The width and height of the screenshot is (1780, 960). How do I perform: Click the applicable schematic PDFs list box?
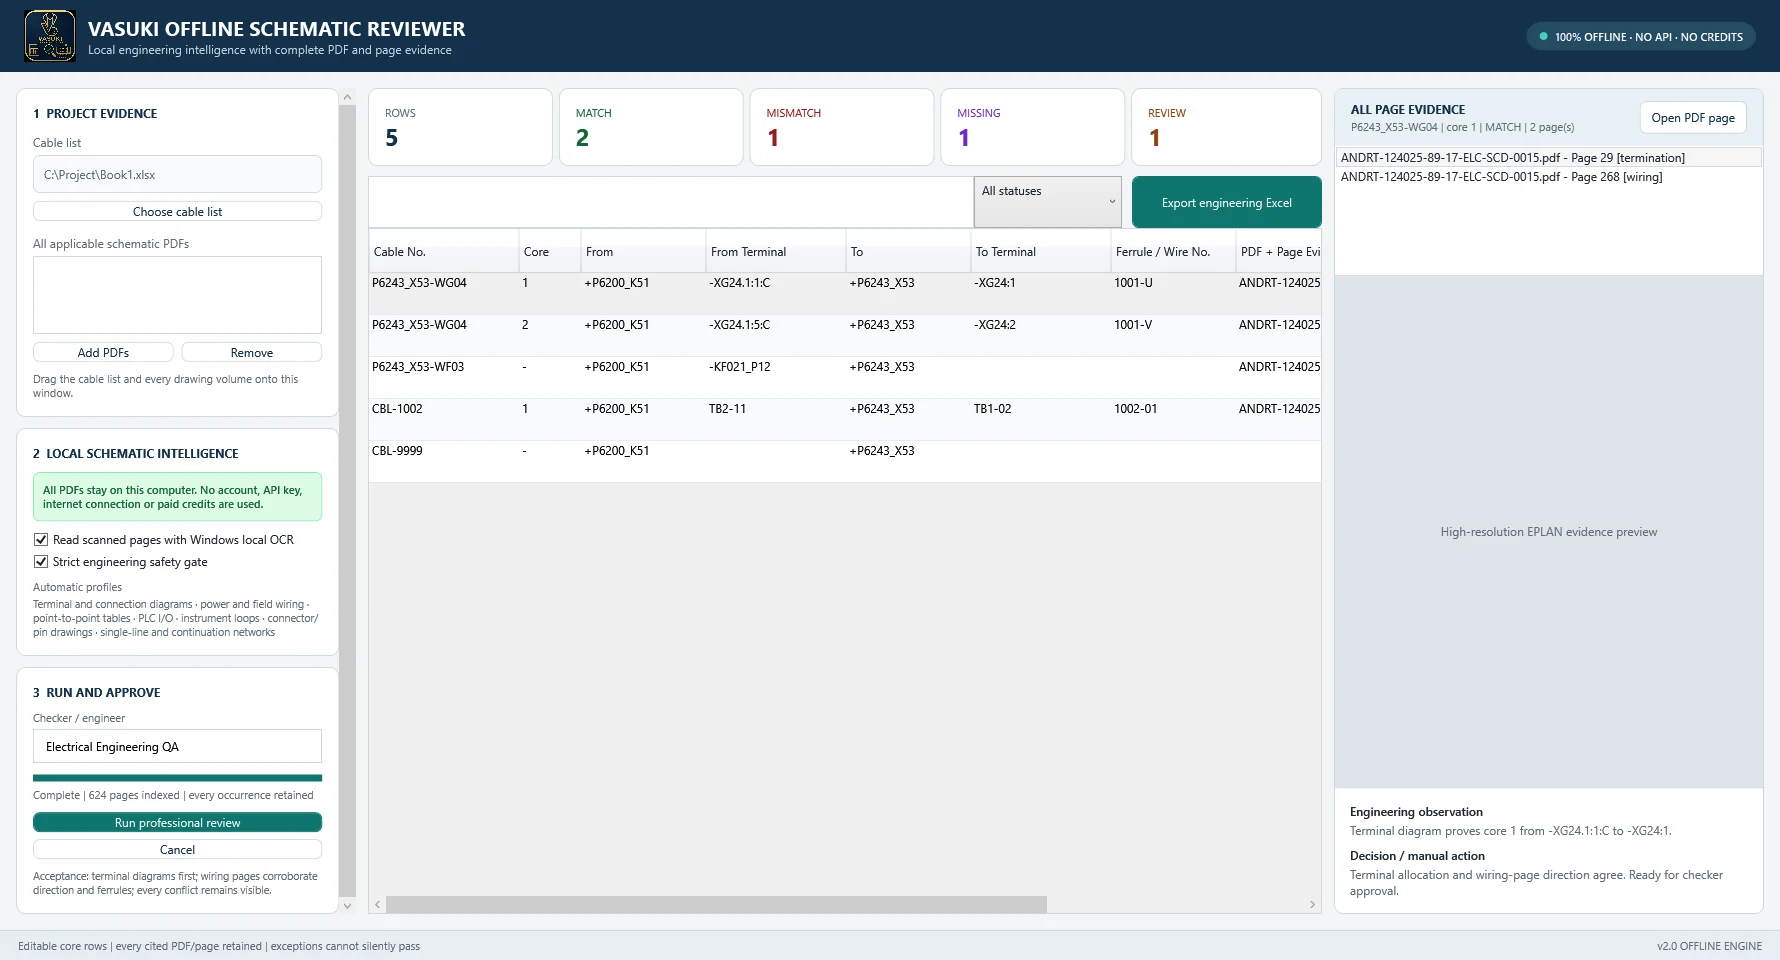coord(177,295)
